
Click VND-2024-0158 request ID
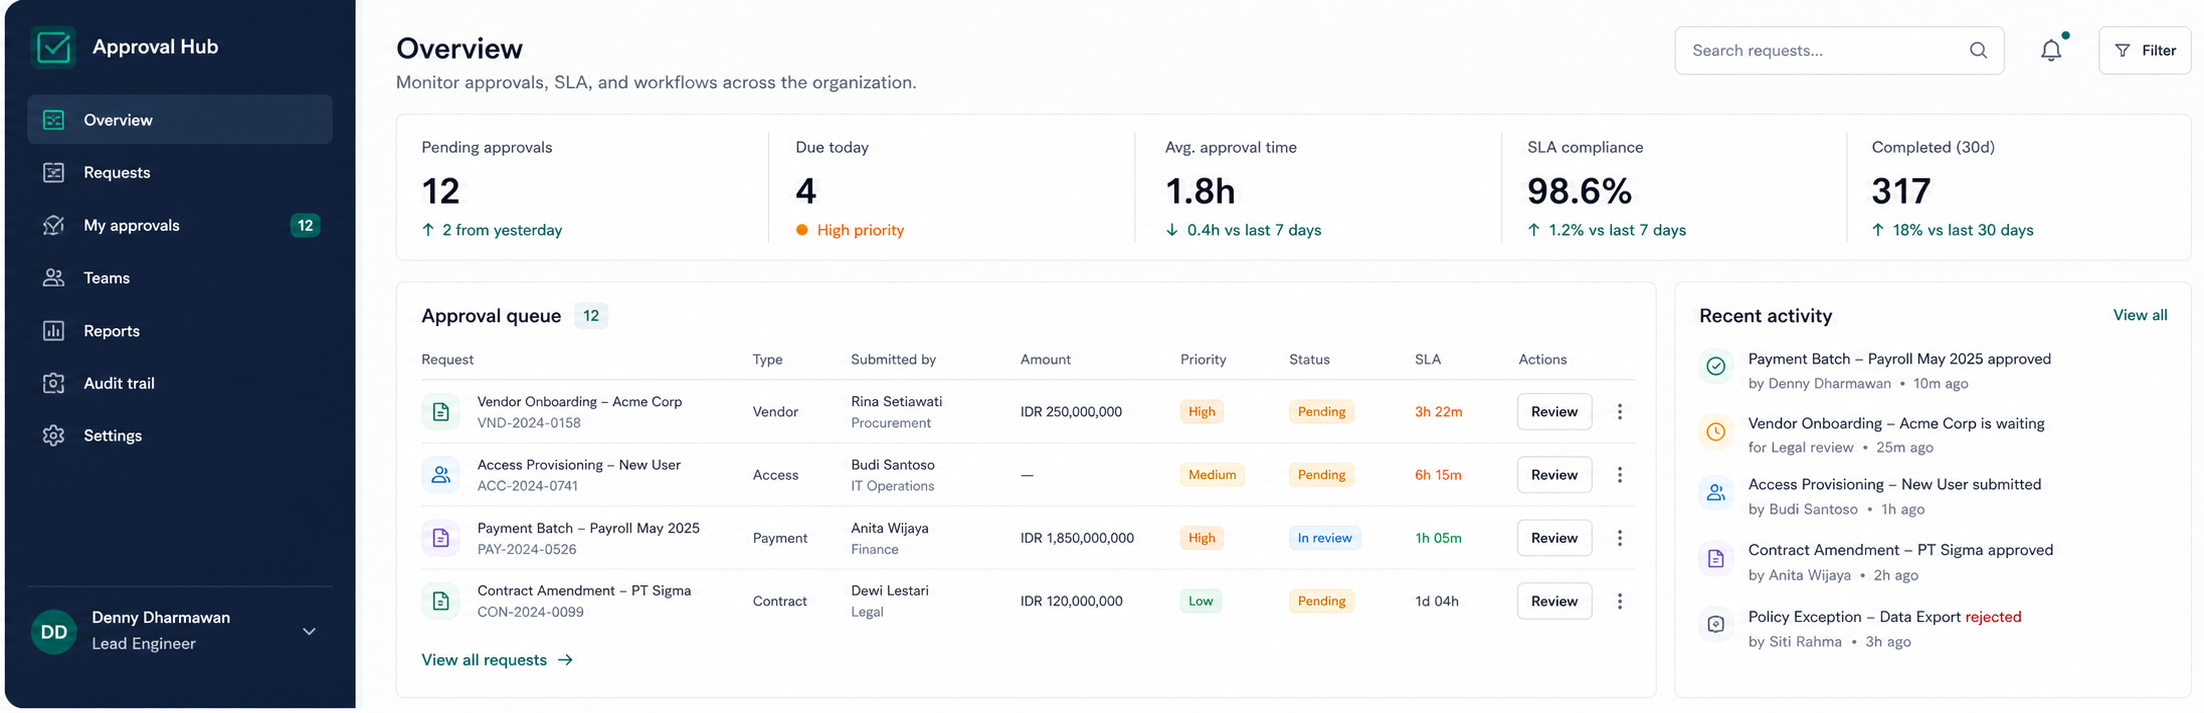(529, 423)
